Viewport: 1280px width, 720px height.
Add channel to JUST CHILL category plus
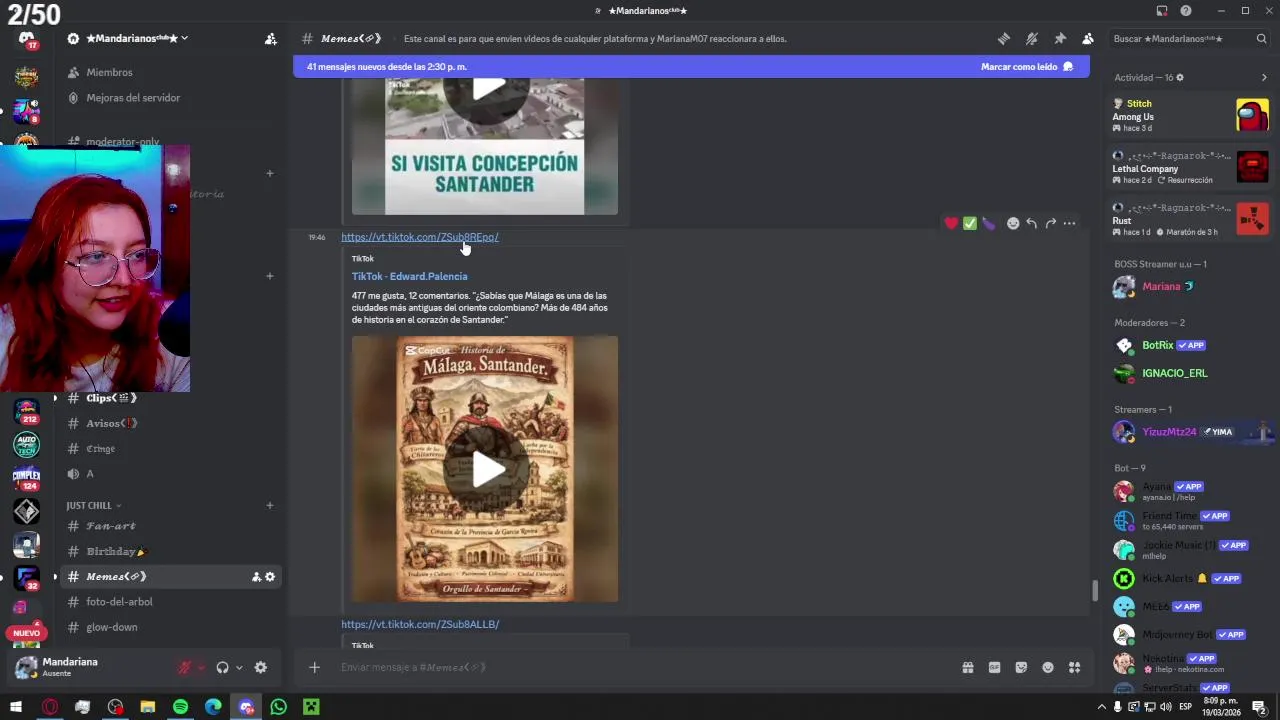tap(269, 505)
